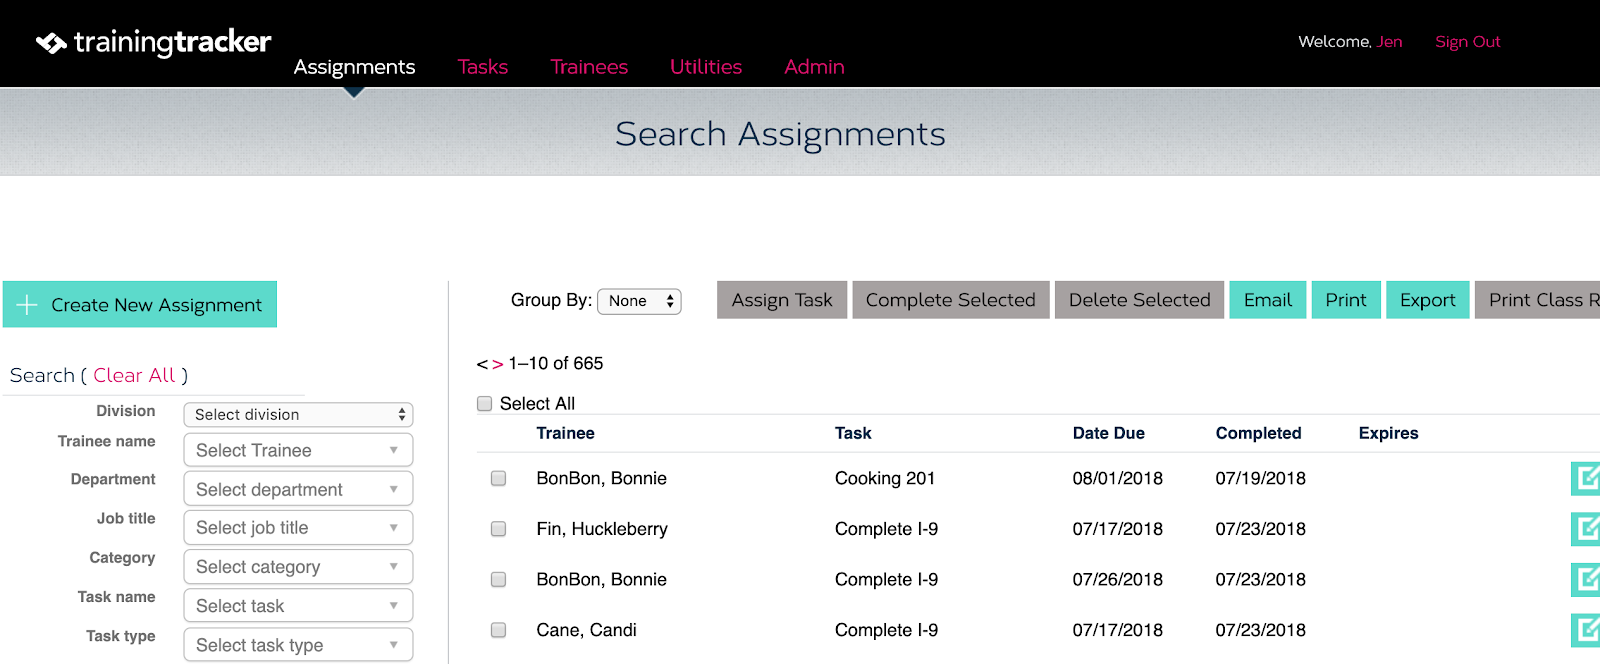Click the Email button

[1268, 300]
